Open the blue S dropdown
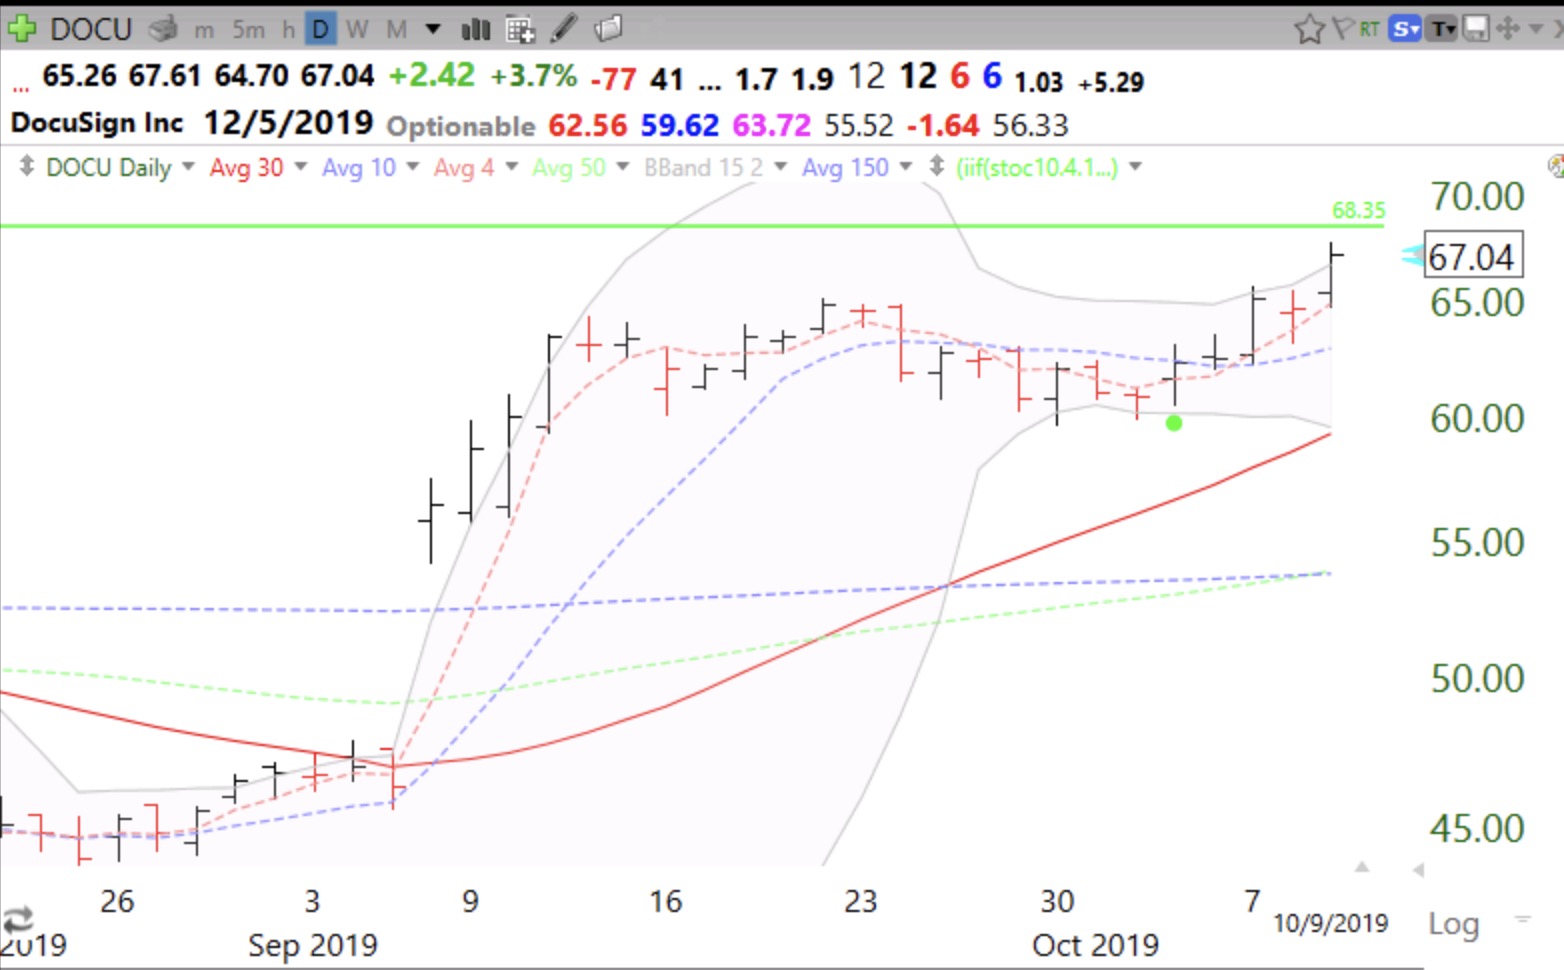Screen dimensions: 1564x970 tap(1406, 29)
